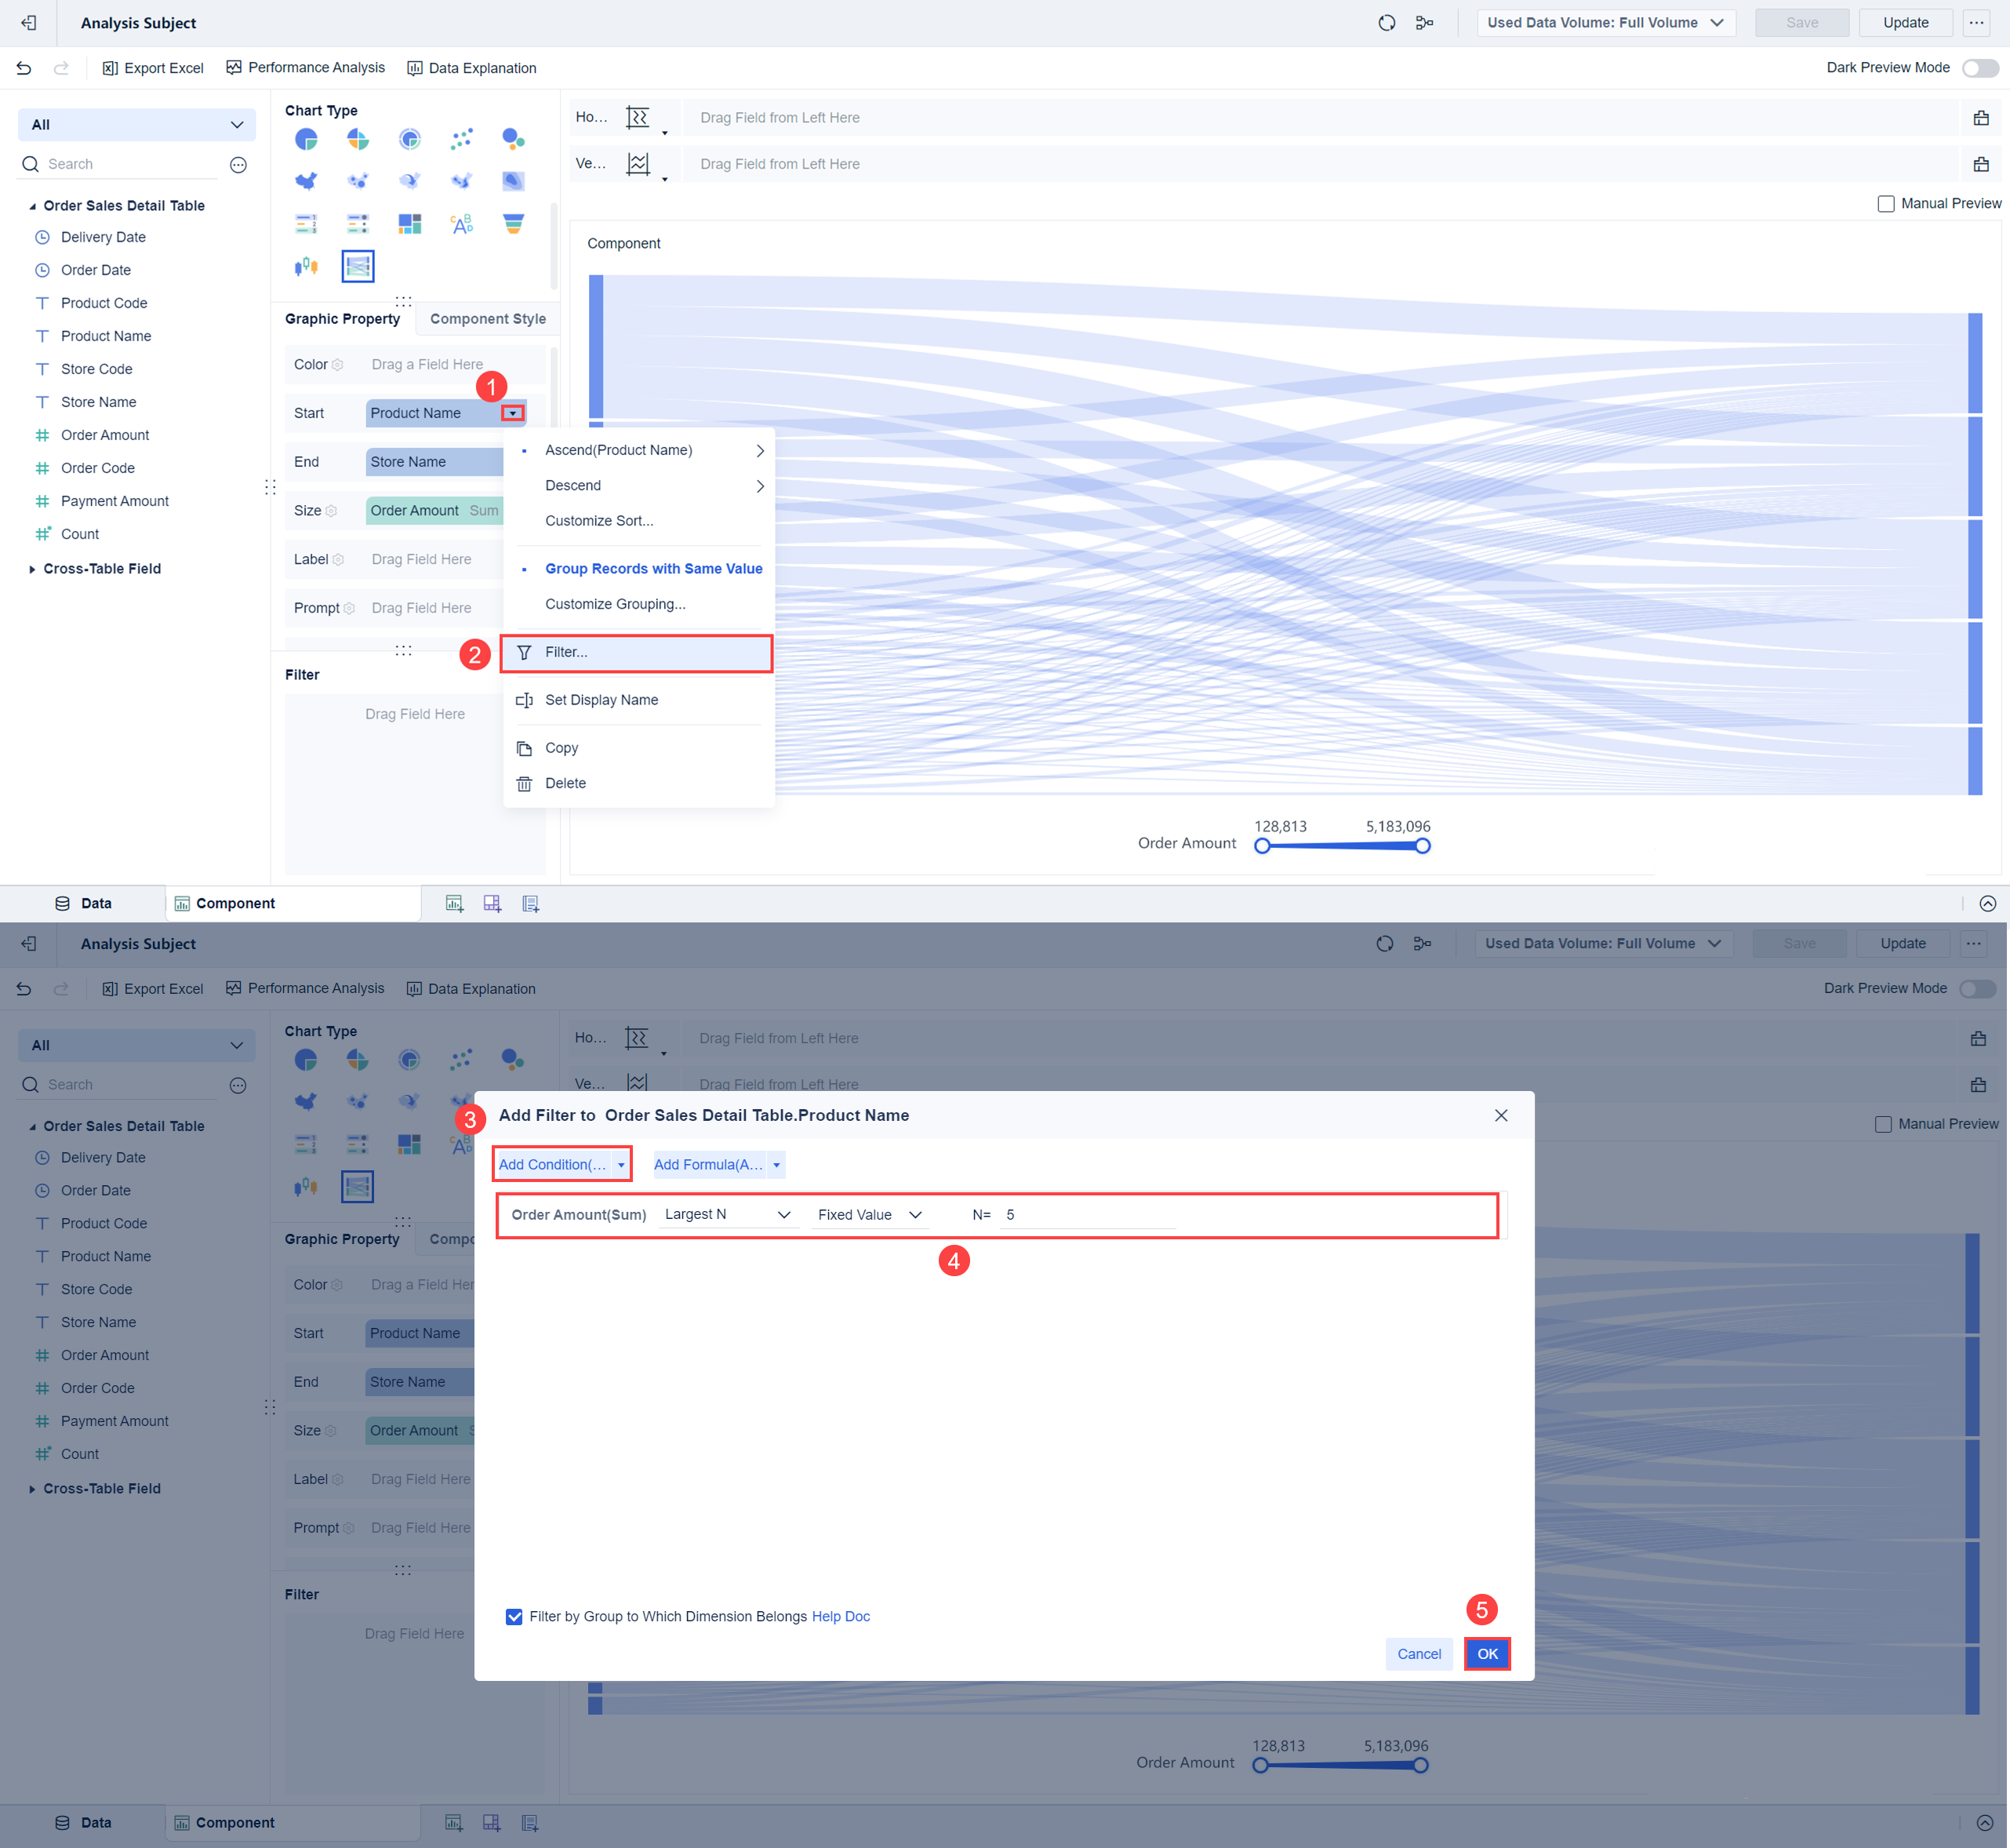Click the funnel icon beside Filter... entry
Image resolution: width=2010 pixels, height=1848 pixels.
pos(524,653)
